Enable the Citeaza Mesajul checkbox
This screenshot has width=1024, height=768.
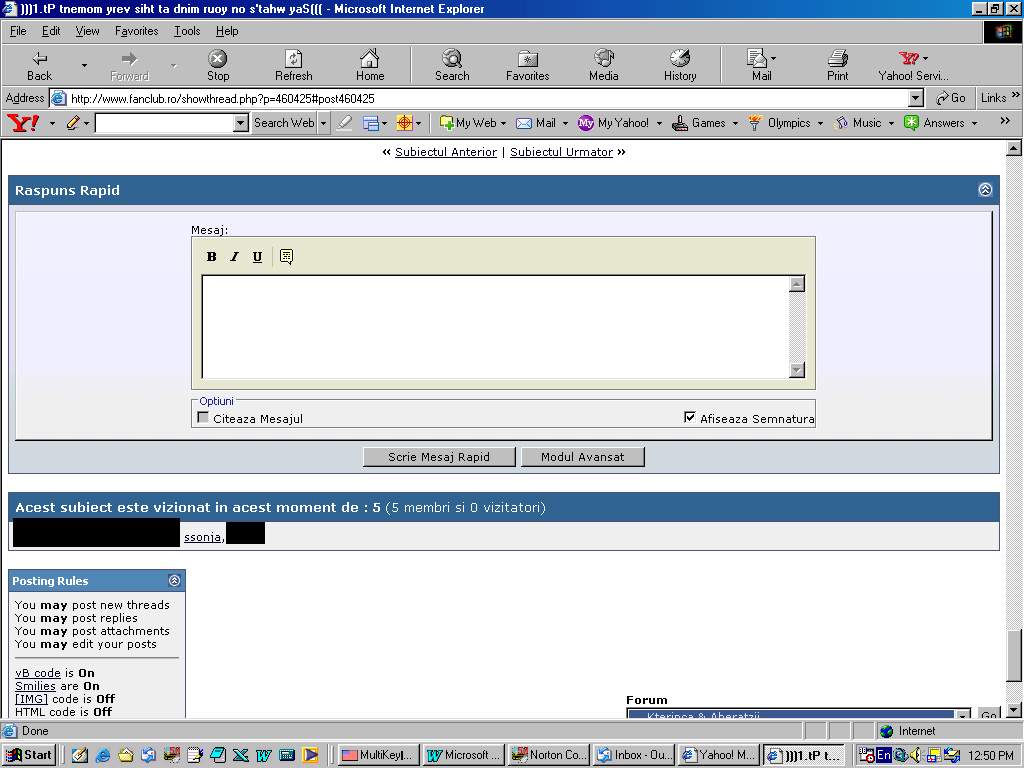(203, 418)
